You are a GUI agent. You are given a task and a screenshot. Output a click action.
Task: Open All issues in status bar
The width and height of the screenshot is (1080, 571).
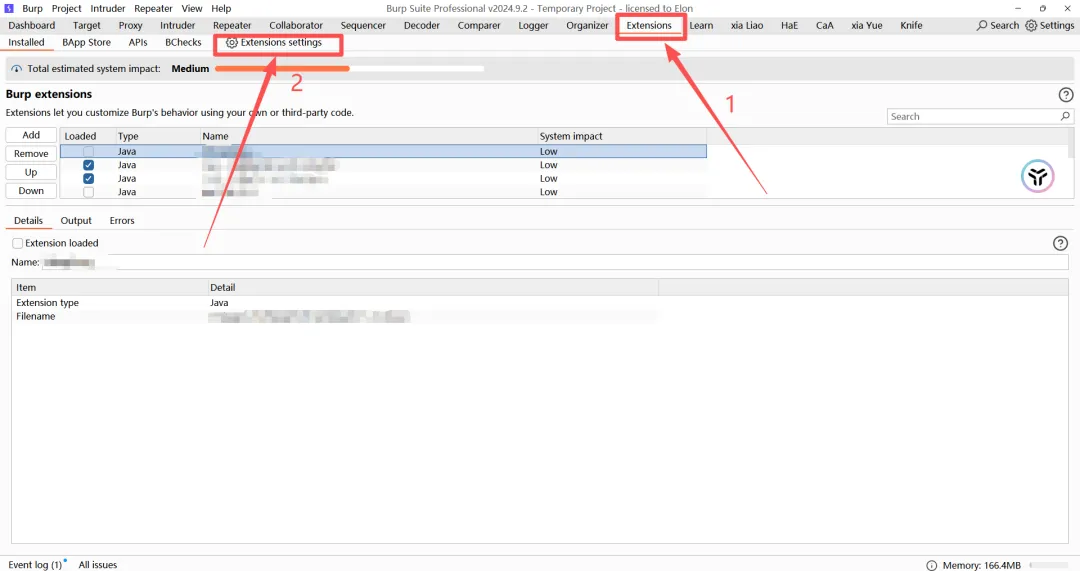98,565
